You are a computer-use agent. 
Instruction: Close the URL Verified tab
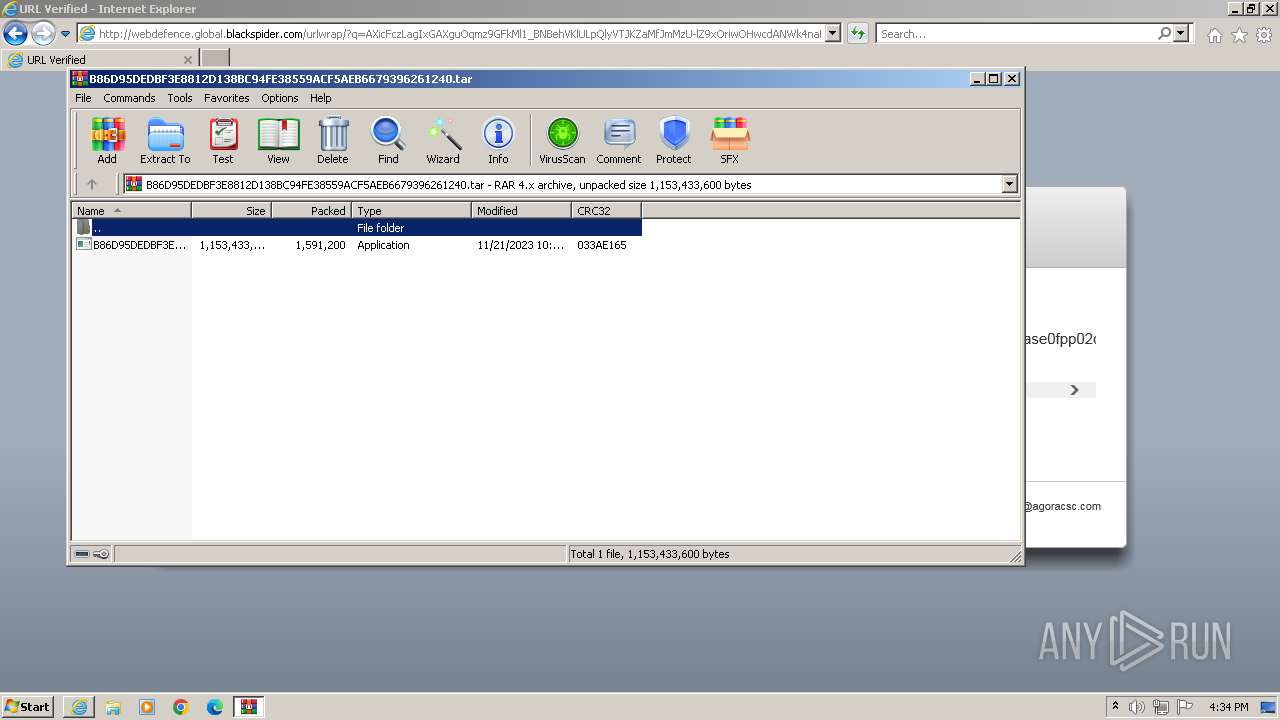[x=188, y=59]
